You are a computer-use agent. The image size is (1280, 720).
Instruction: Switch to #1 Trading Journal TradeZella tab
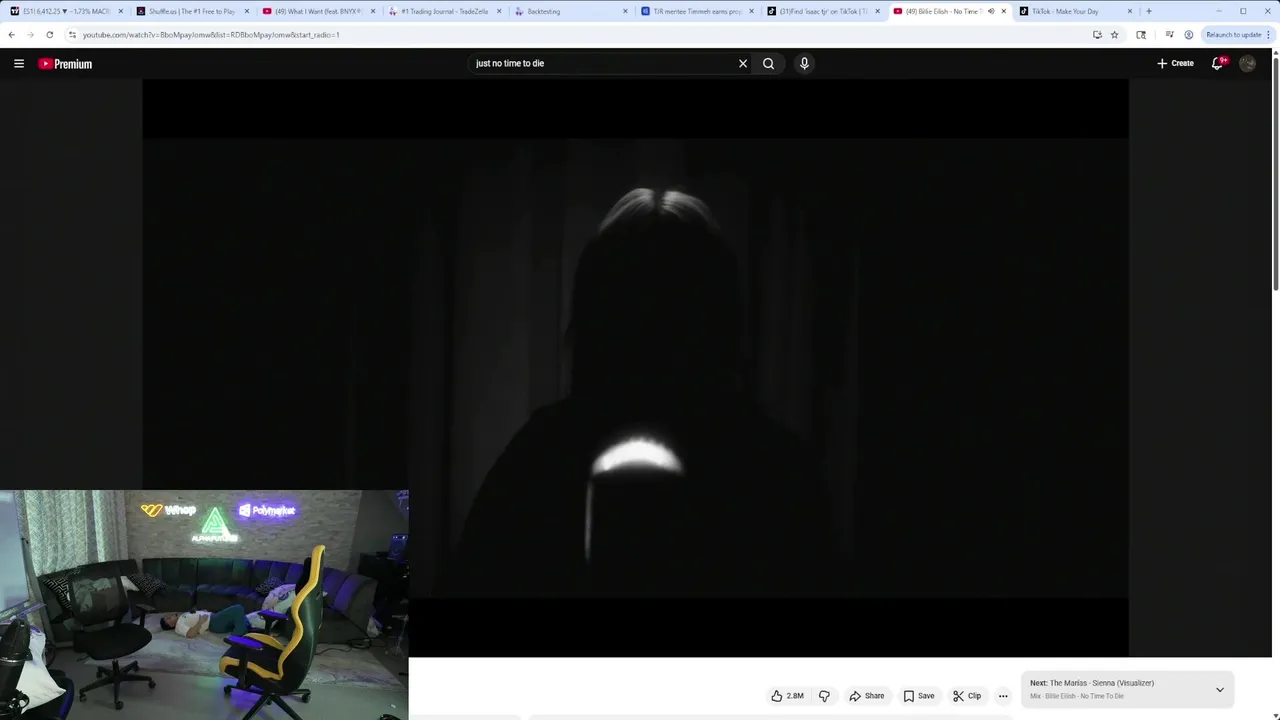[443, 11]
